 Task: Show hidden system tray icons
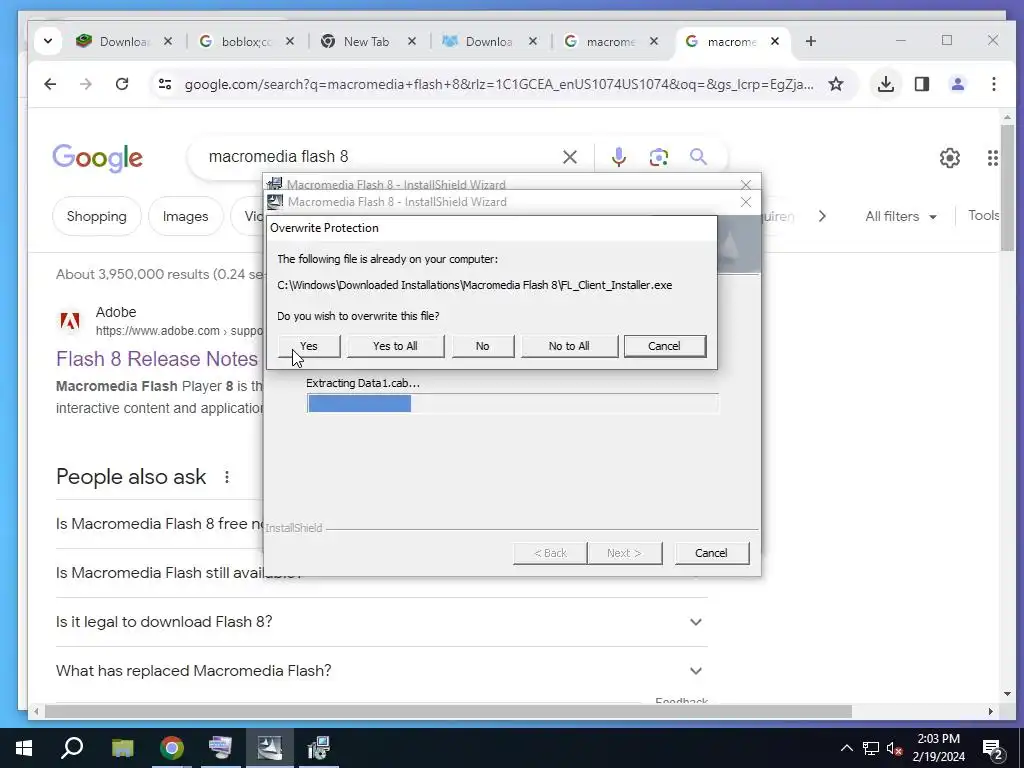[846, 748]
